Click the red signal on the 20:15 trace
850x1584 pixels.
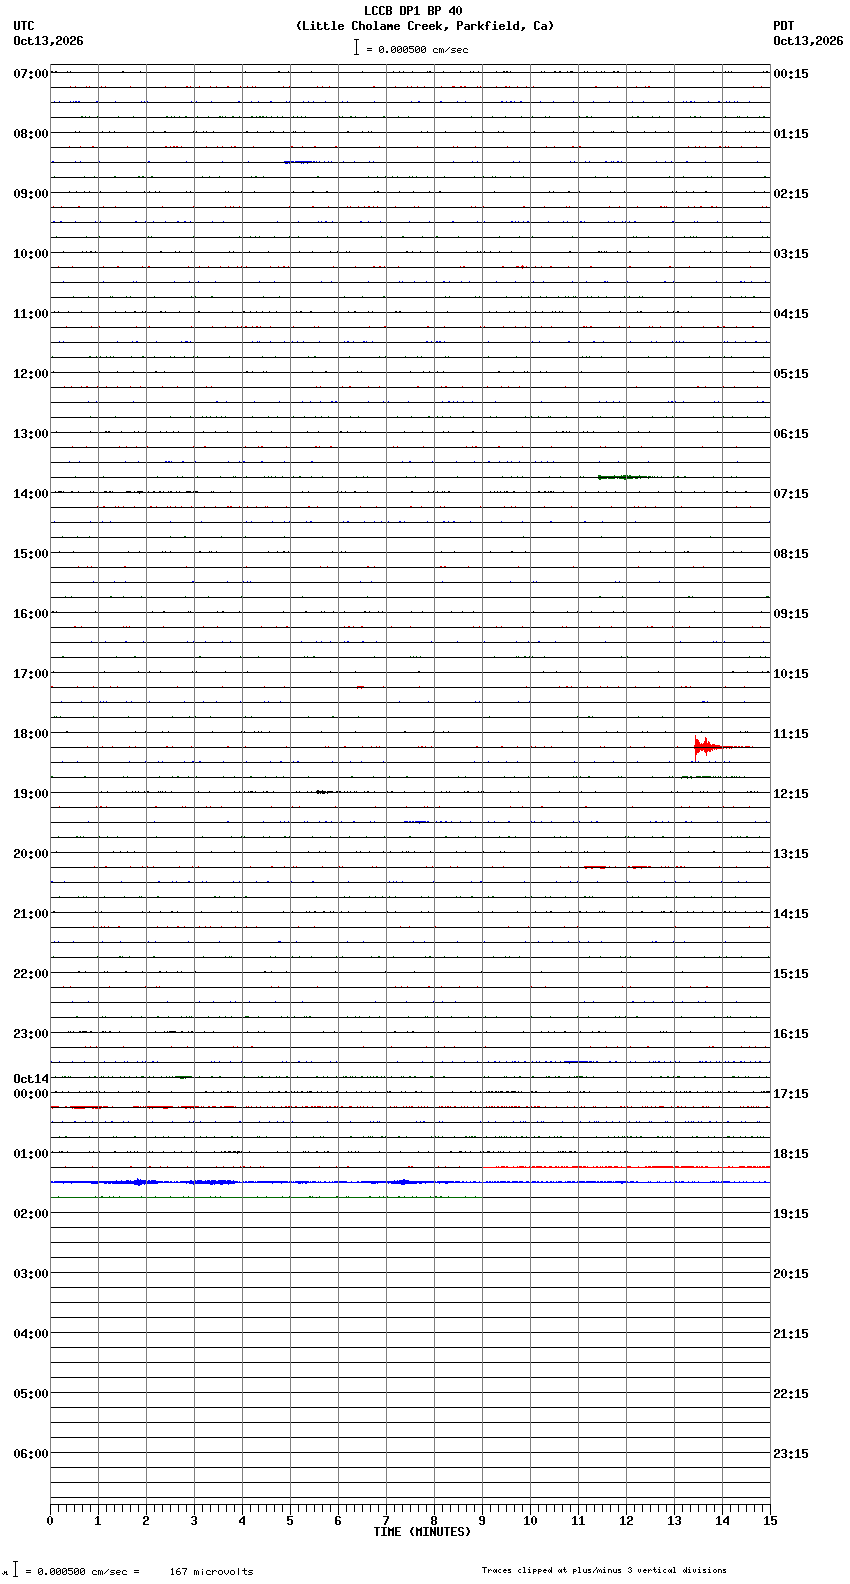[x=618, y=867]
